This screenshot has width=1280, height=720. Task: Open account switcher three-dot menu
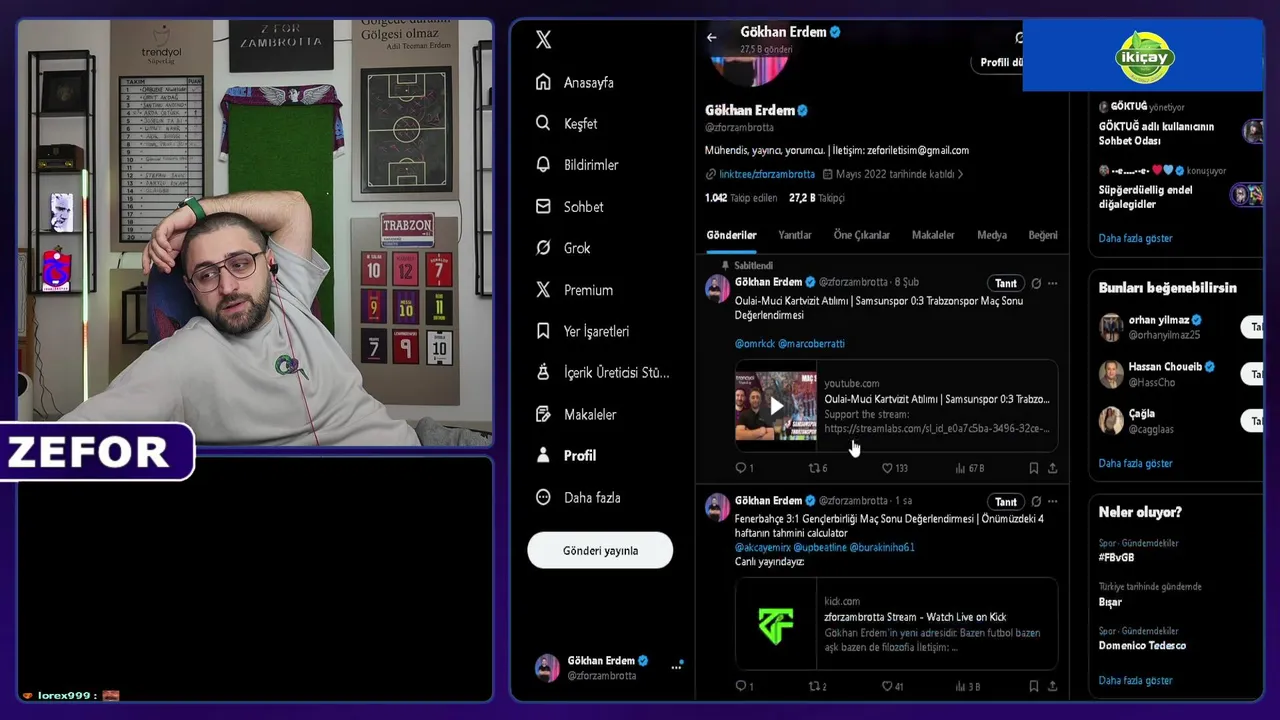coord(677,667)
